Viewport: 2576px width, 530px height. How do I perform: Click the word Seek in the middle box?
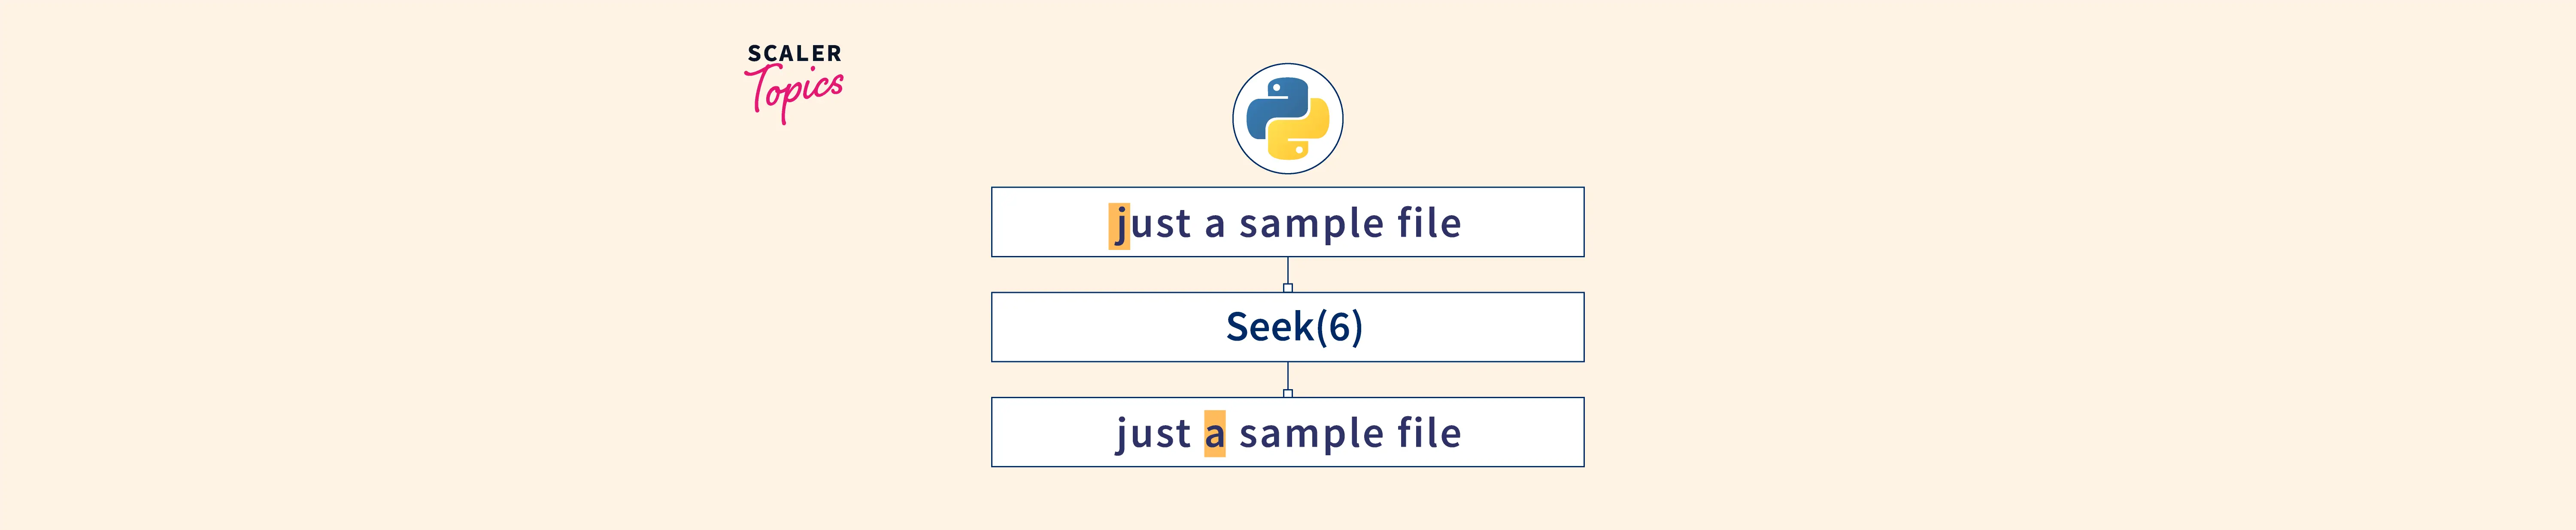click(x=1269, y=327)
